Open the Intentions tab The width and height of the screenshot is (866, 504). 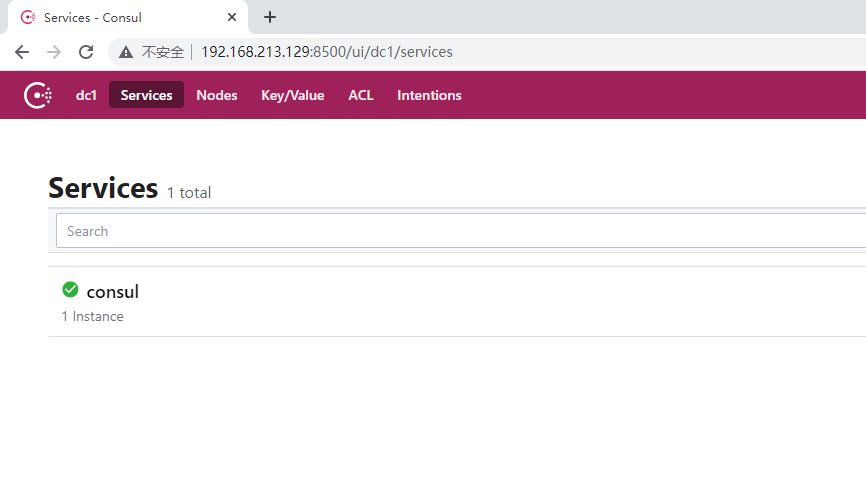(x=429, y=95)
